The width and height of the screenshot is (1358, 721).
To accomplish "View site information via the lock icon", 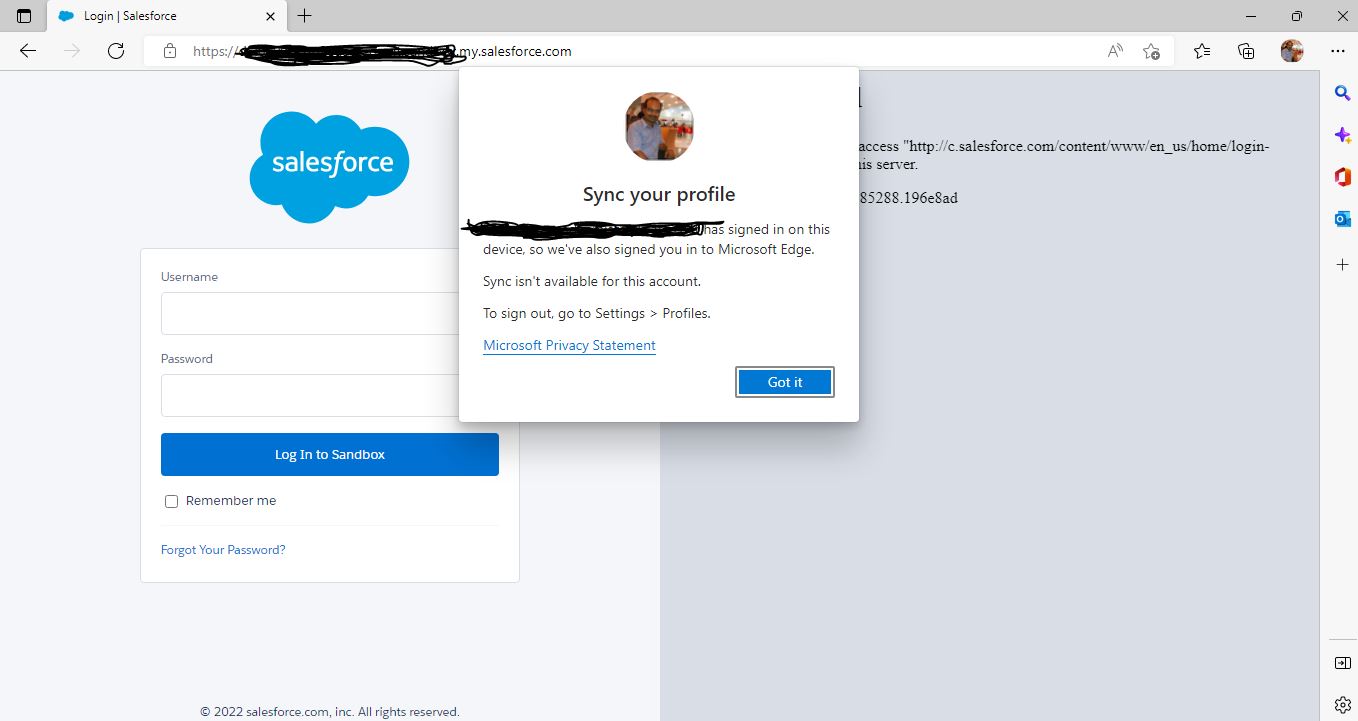I will pos(169,51).
